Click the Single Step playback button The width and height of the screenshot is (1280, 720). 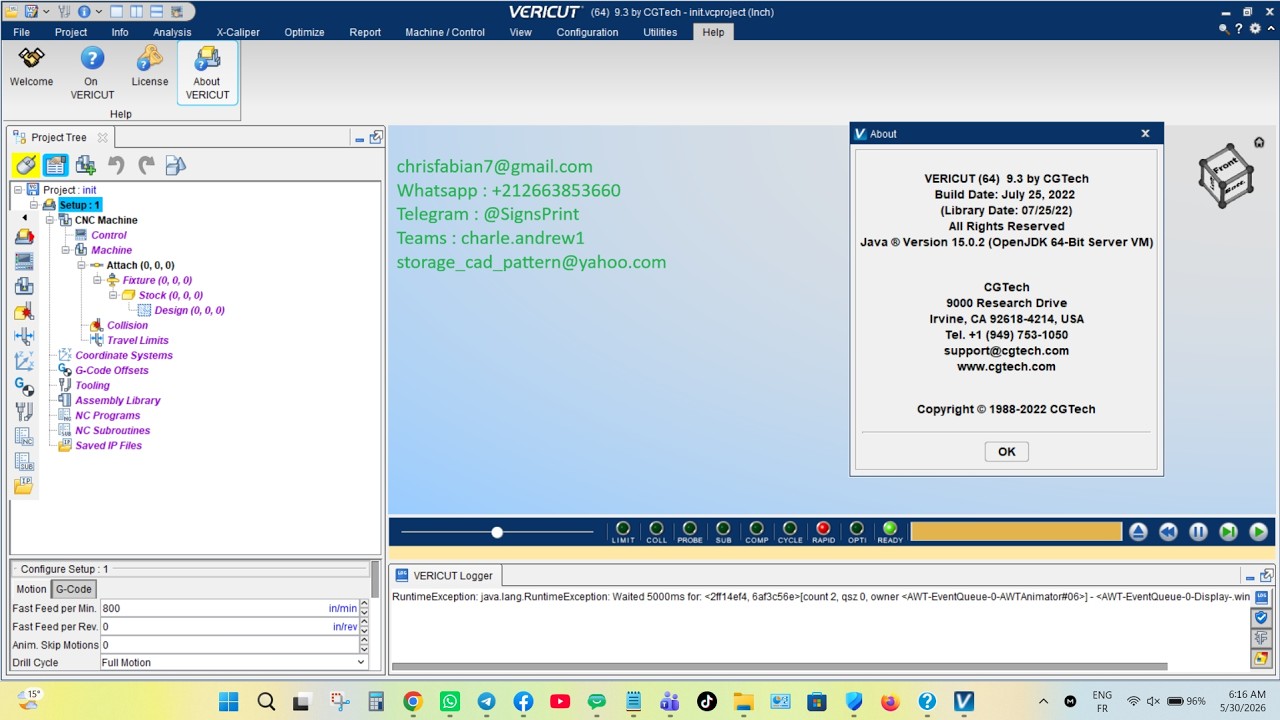pos(1228,532)
